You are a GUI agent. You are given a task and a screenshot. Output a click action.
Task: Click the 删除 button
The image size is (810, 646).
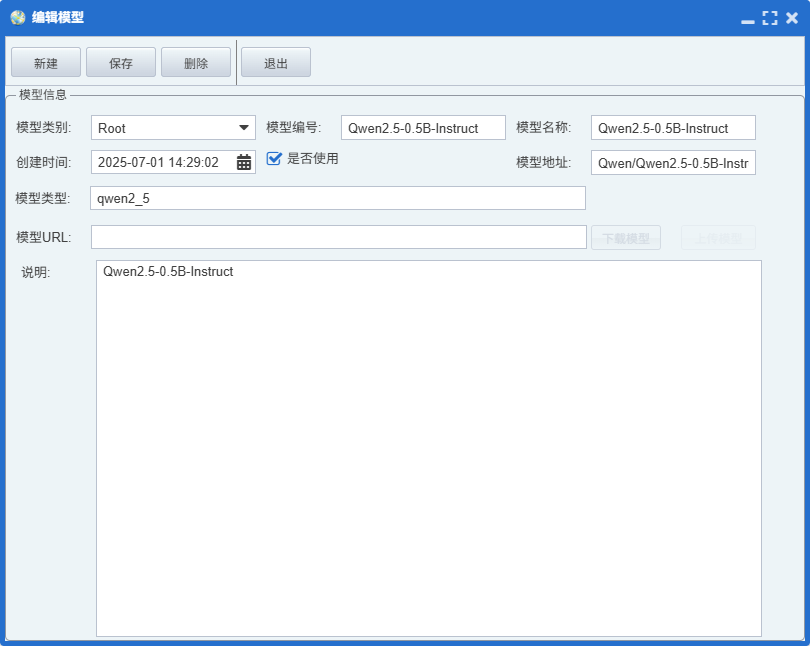pos(196,62)
